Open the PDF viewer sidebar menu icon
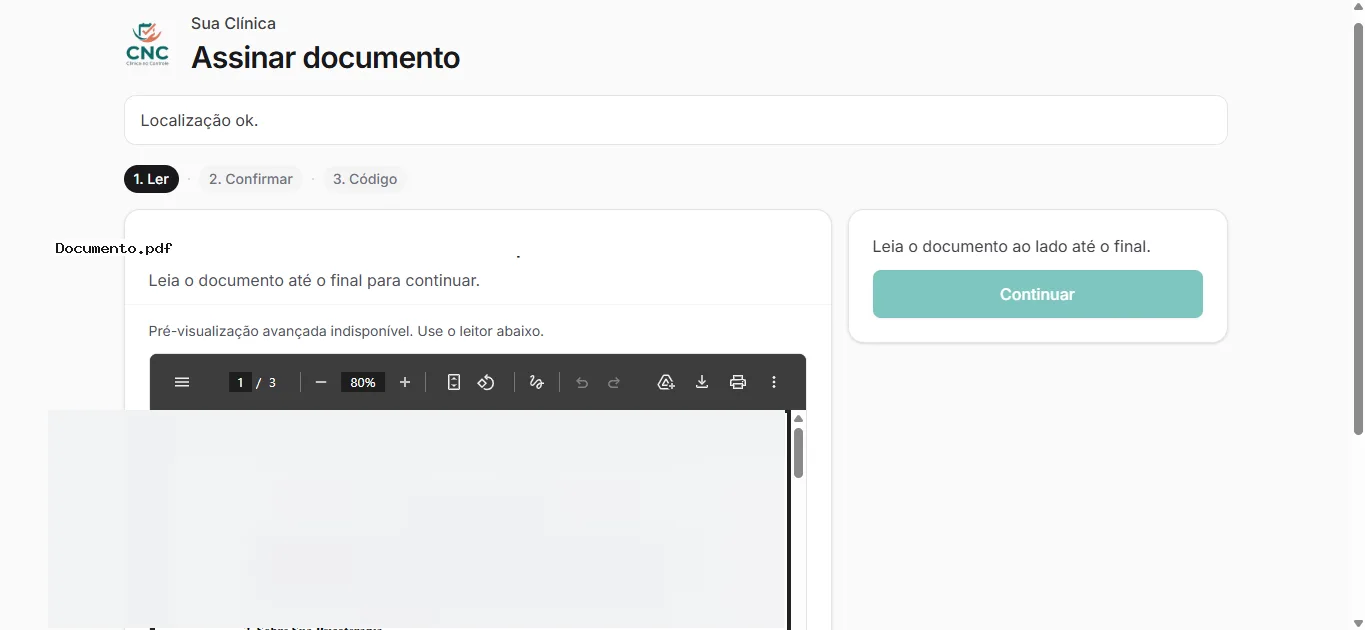 coord(182,382)
